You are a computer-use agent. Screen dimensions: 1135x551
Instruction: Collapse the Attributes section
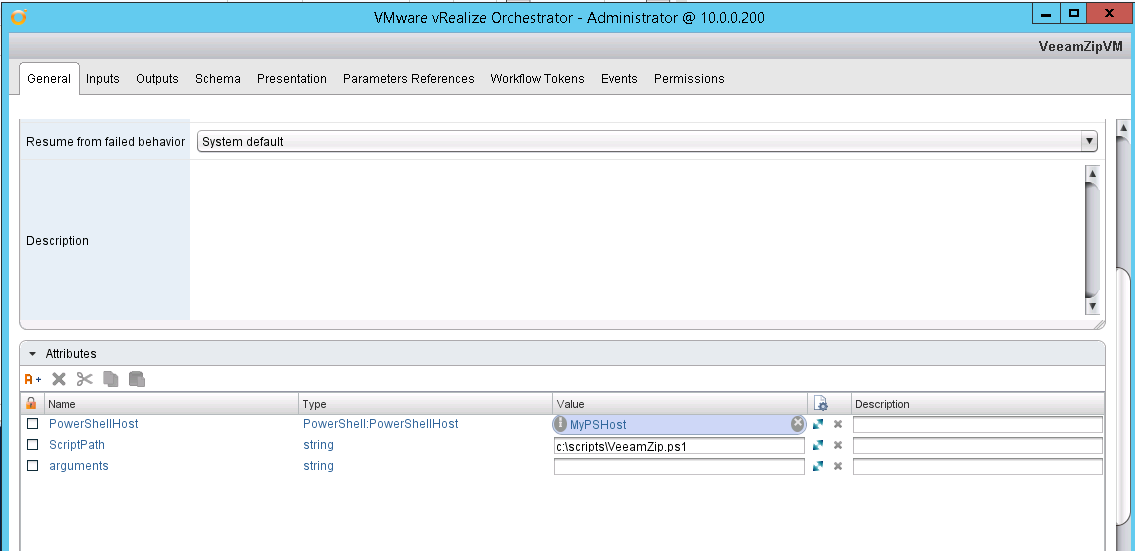point(32,354)
